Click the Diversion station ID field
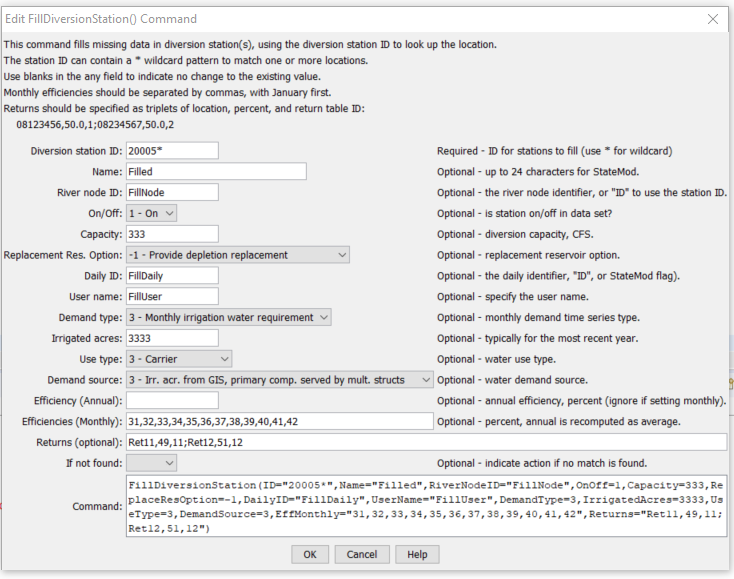Image resolution: width=734 pixels, height=579 pixels. pos(172,151)
